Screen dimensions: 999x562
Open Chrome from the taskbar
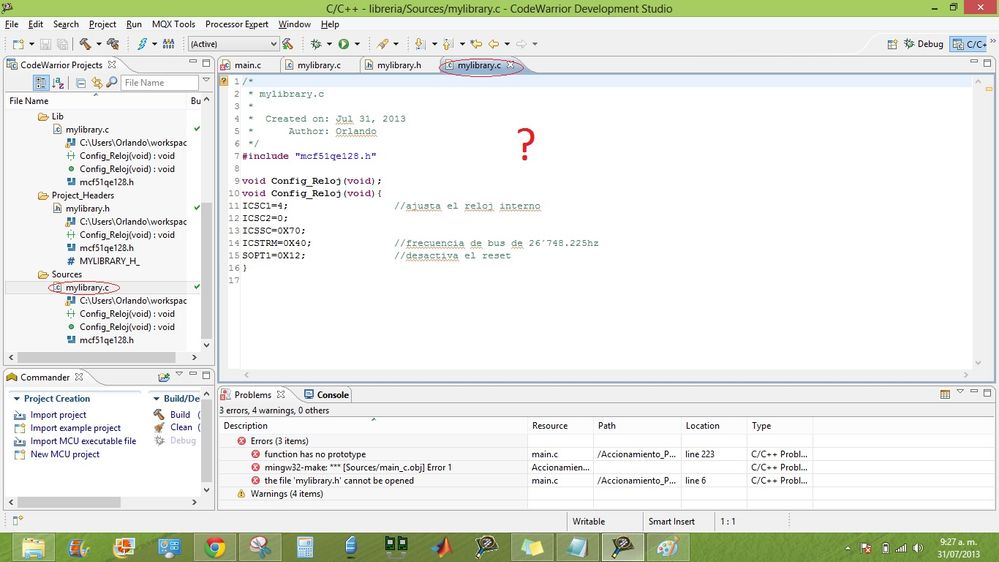coord(215,547)
